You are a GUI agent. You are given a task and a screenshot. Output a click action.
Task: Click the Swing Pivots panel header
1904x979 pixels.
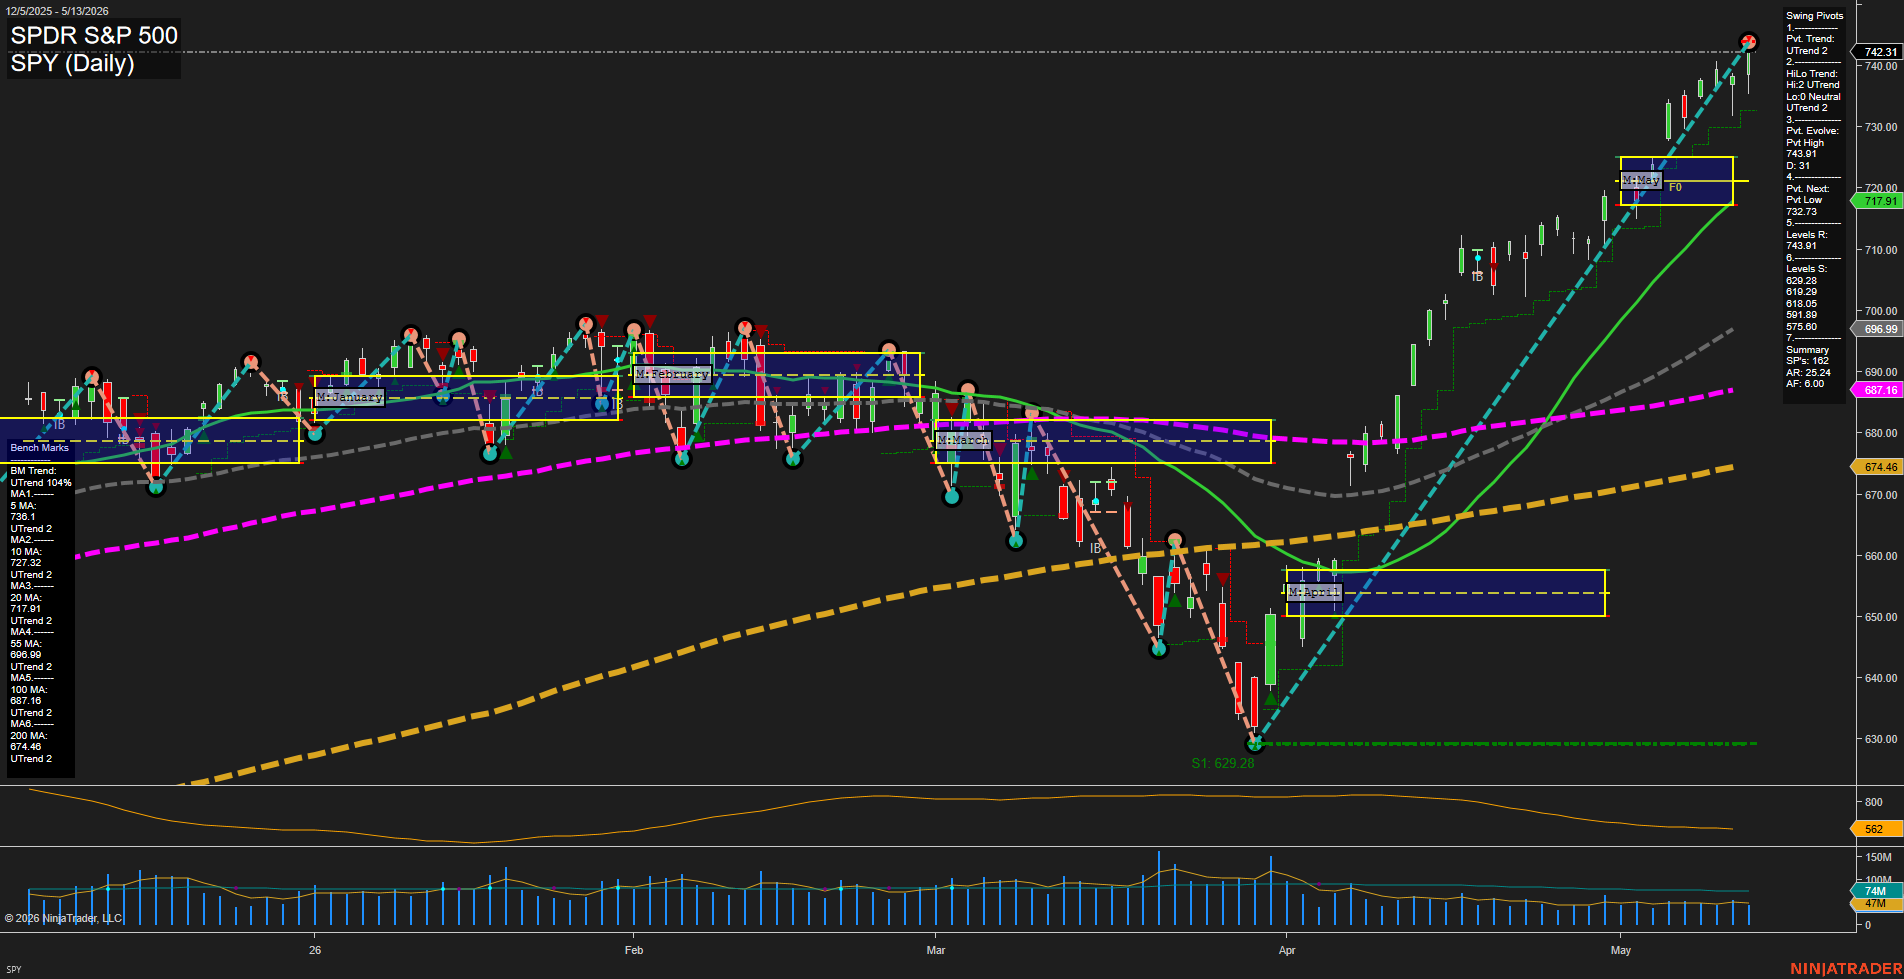coord(1814,16)
